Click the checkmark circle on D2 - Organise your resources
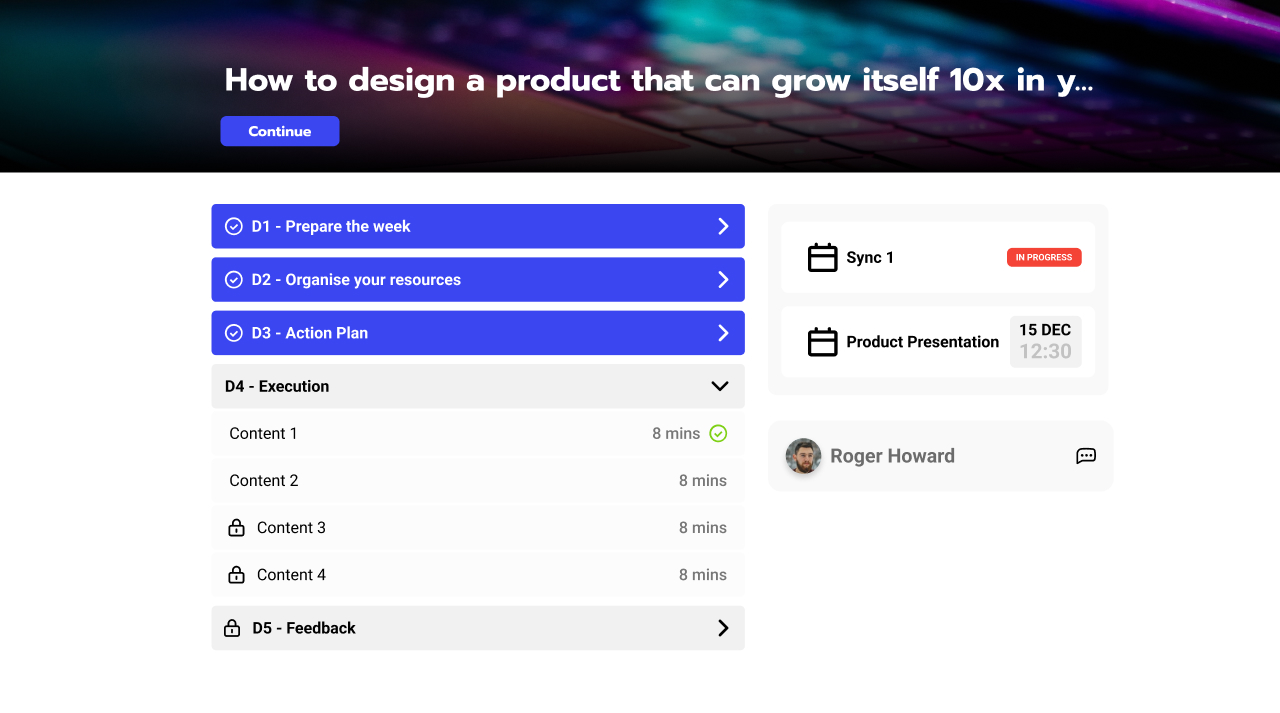 pos(235,279)
